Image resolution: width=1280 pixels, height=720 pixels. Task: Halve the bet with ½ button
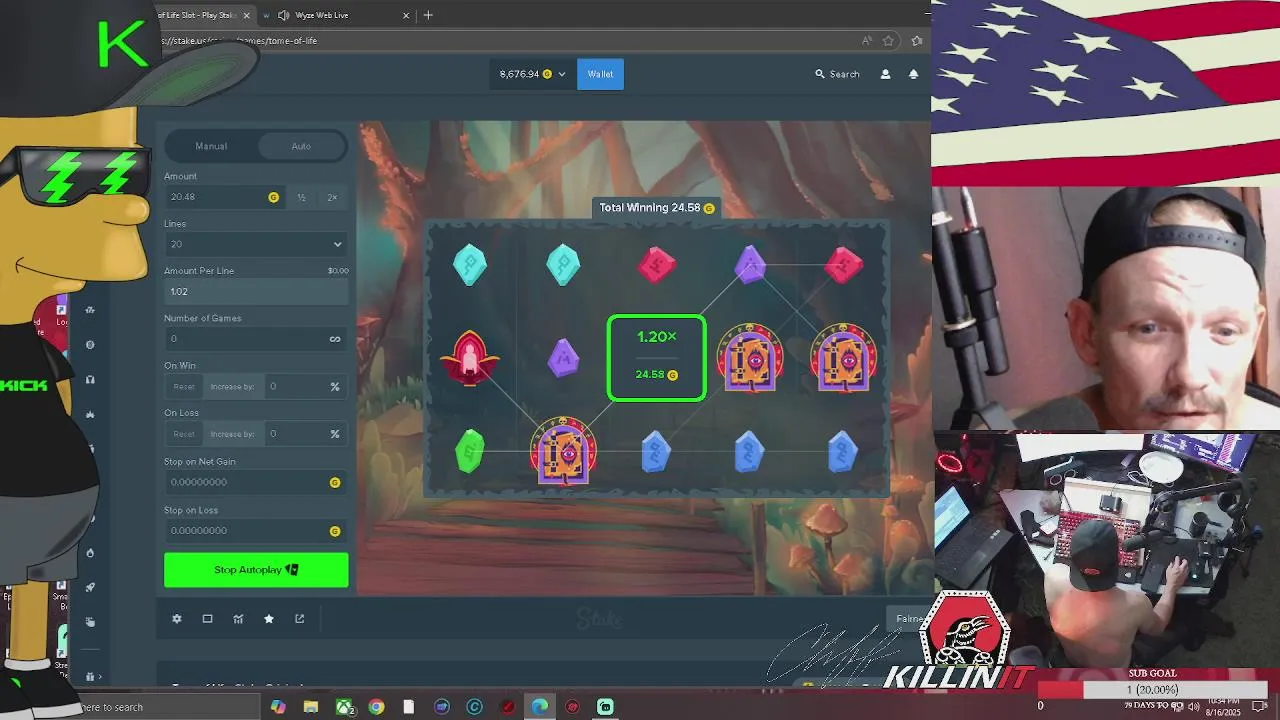301,198
